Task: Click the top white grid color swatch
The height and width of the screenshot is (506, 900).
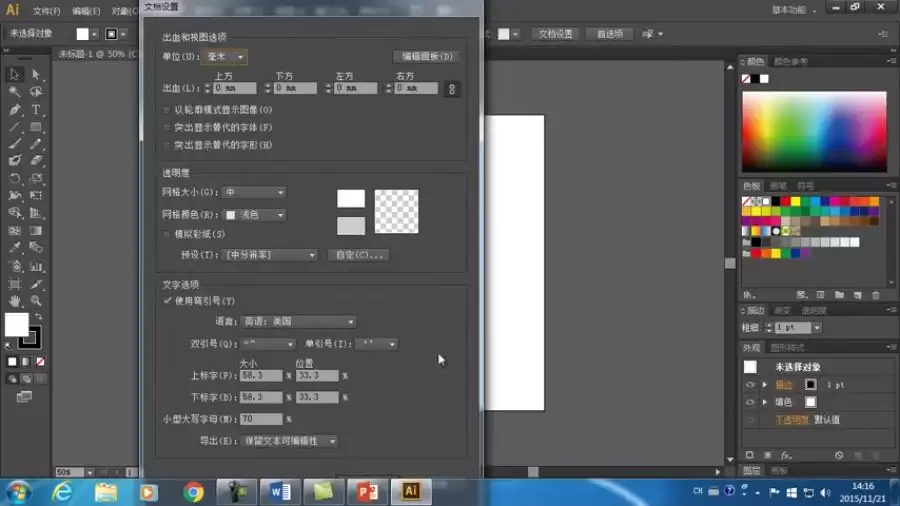Action: click(x=351, y=198)
